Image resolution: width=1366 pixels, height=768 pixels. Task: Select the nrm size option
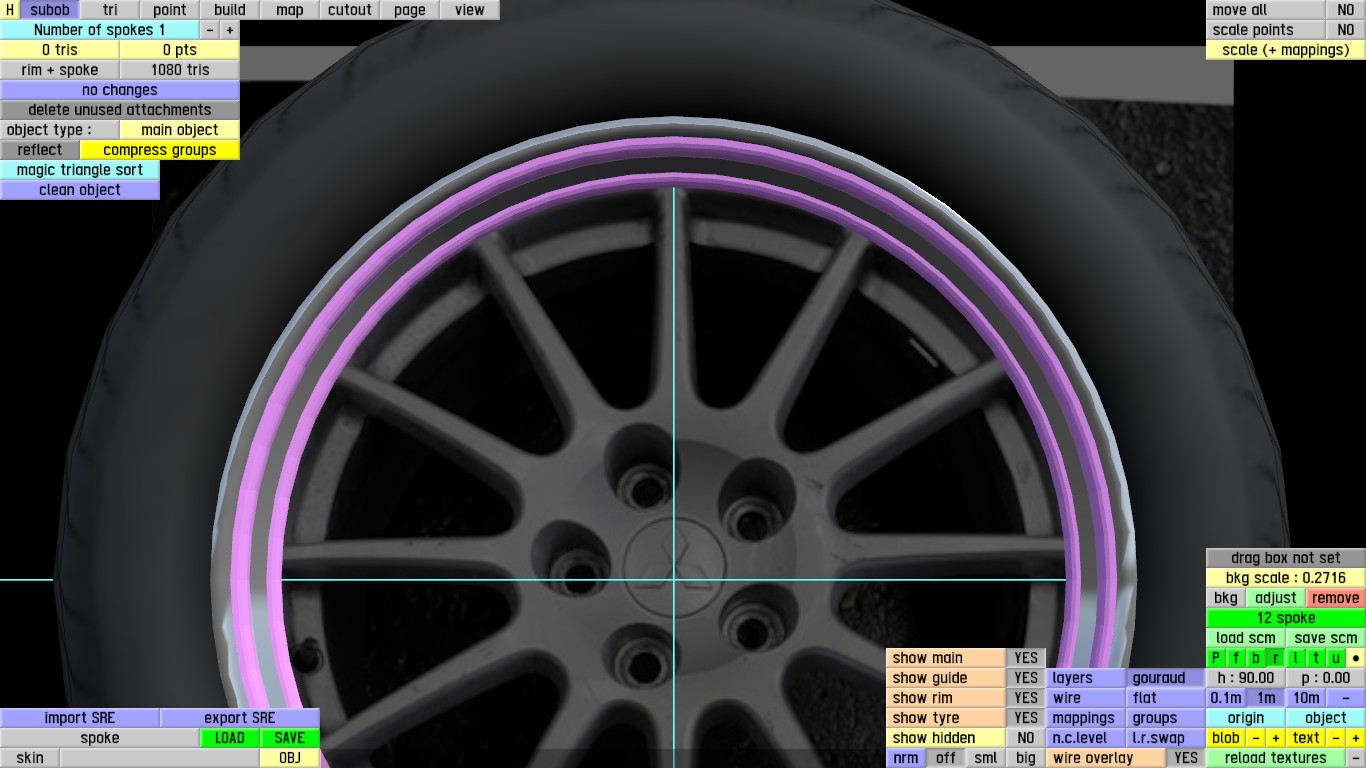coord(906,758)
